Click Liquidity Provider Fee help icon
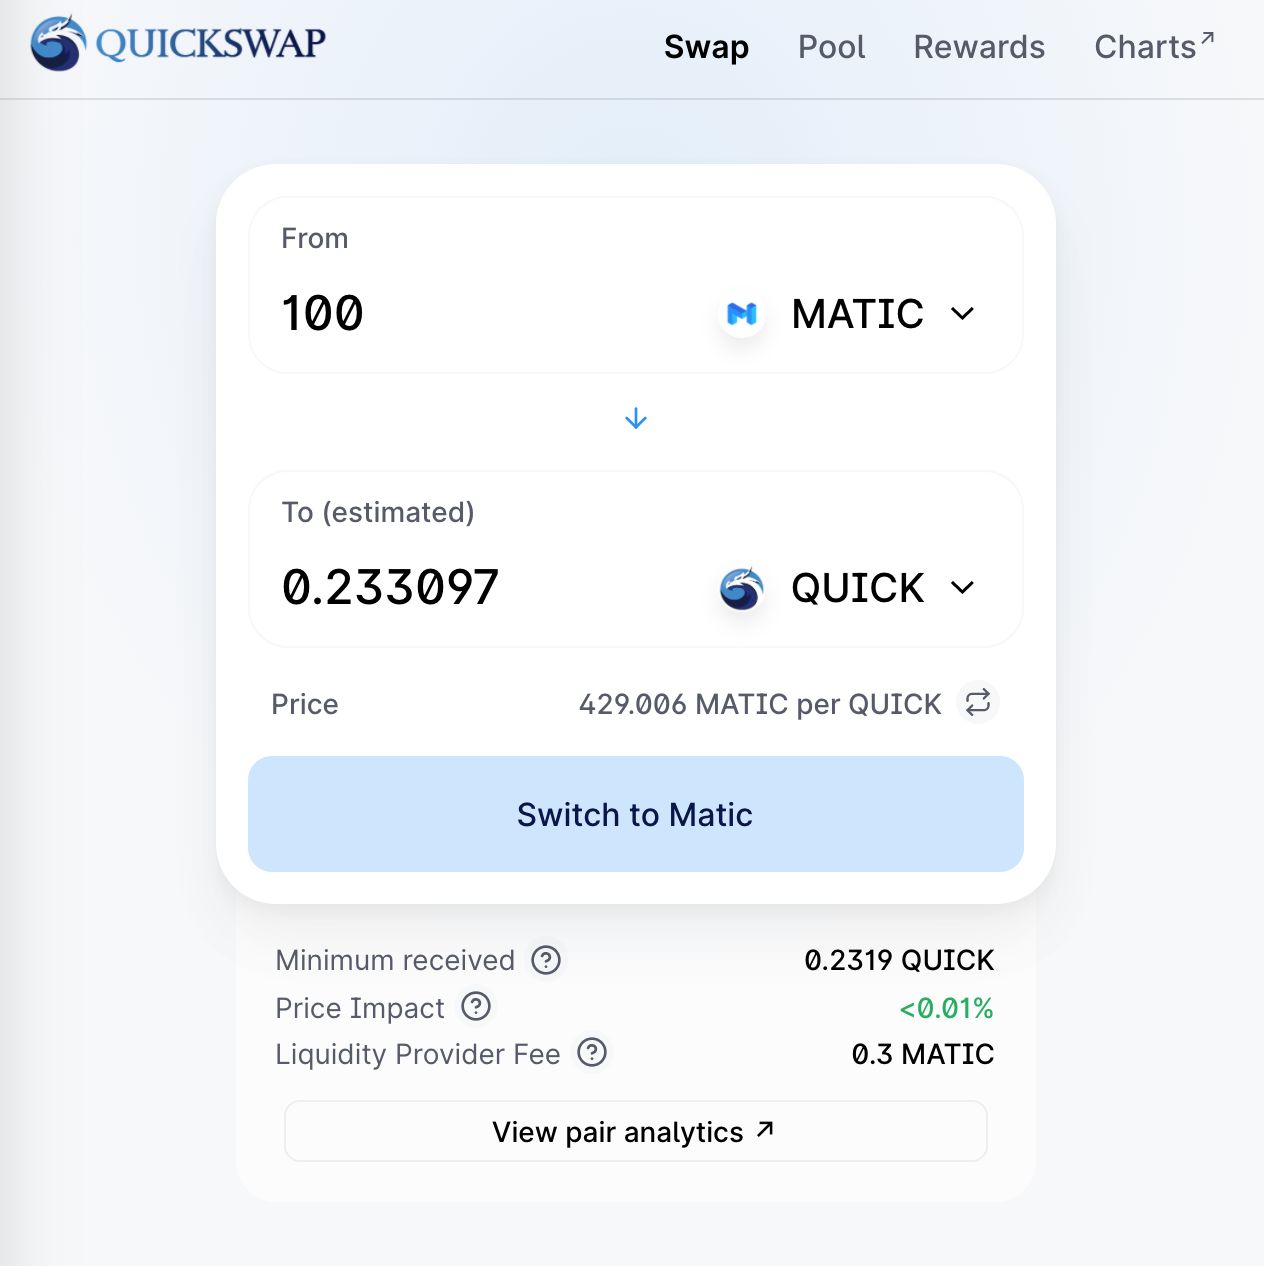The width and height of the screenshot is (1264, 1266). coord(592,1053)
